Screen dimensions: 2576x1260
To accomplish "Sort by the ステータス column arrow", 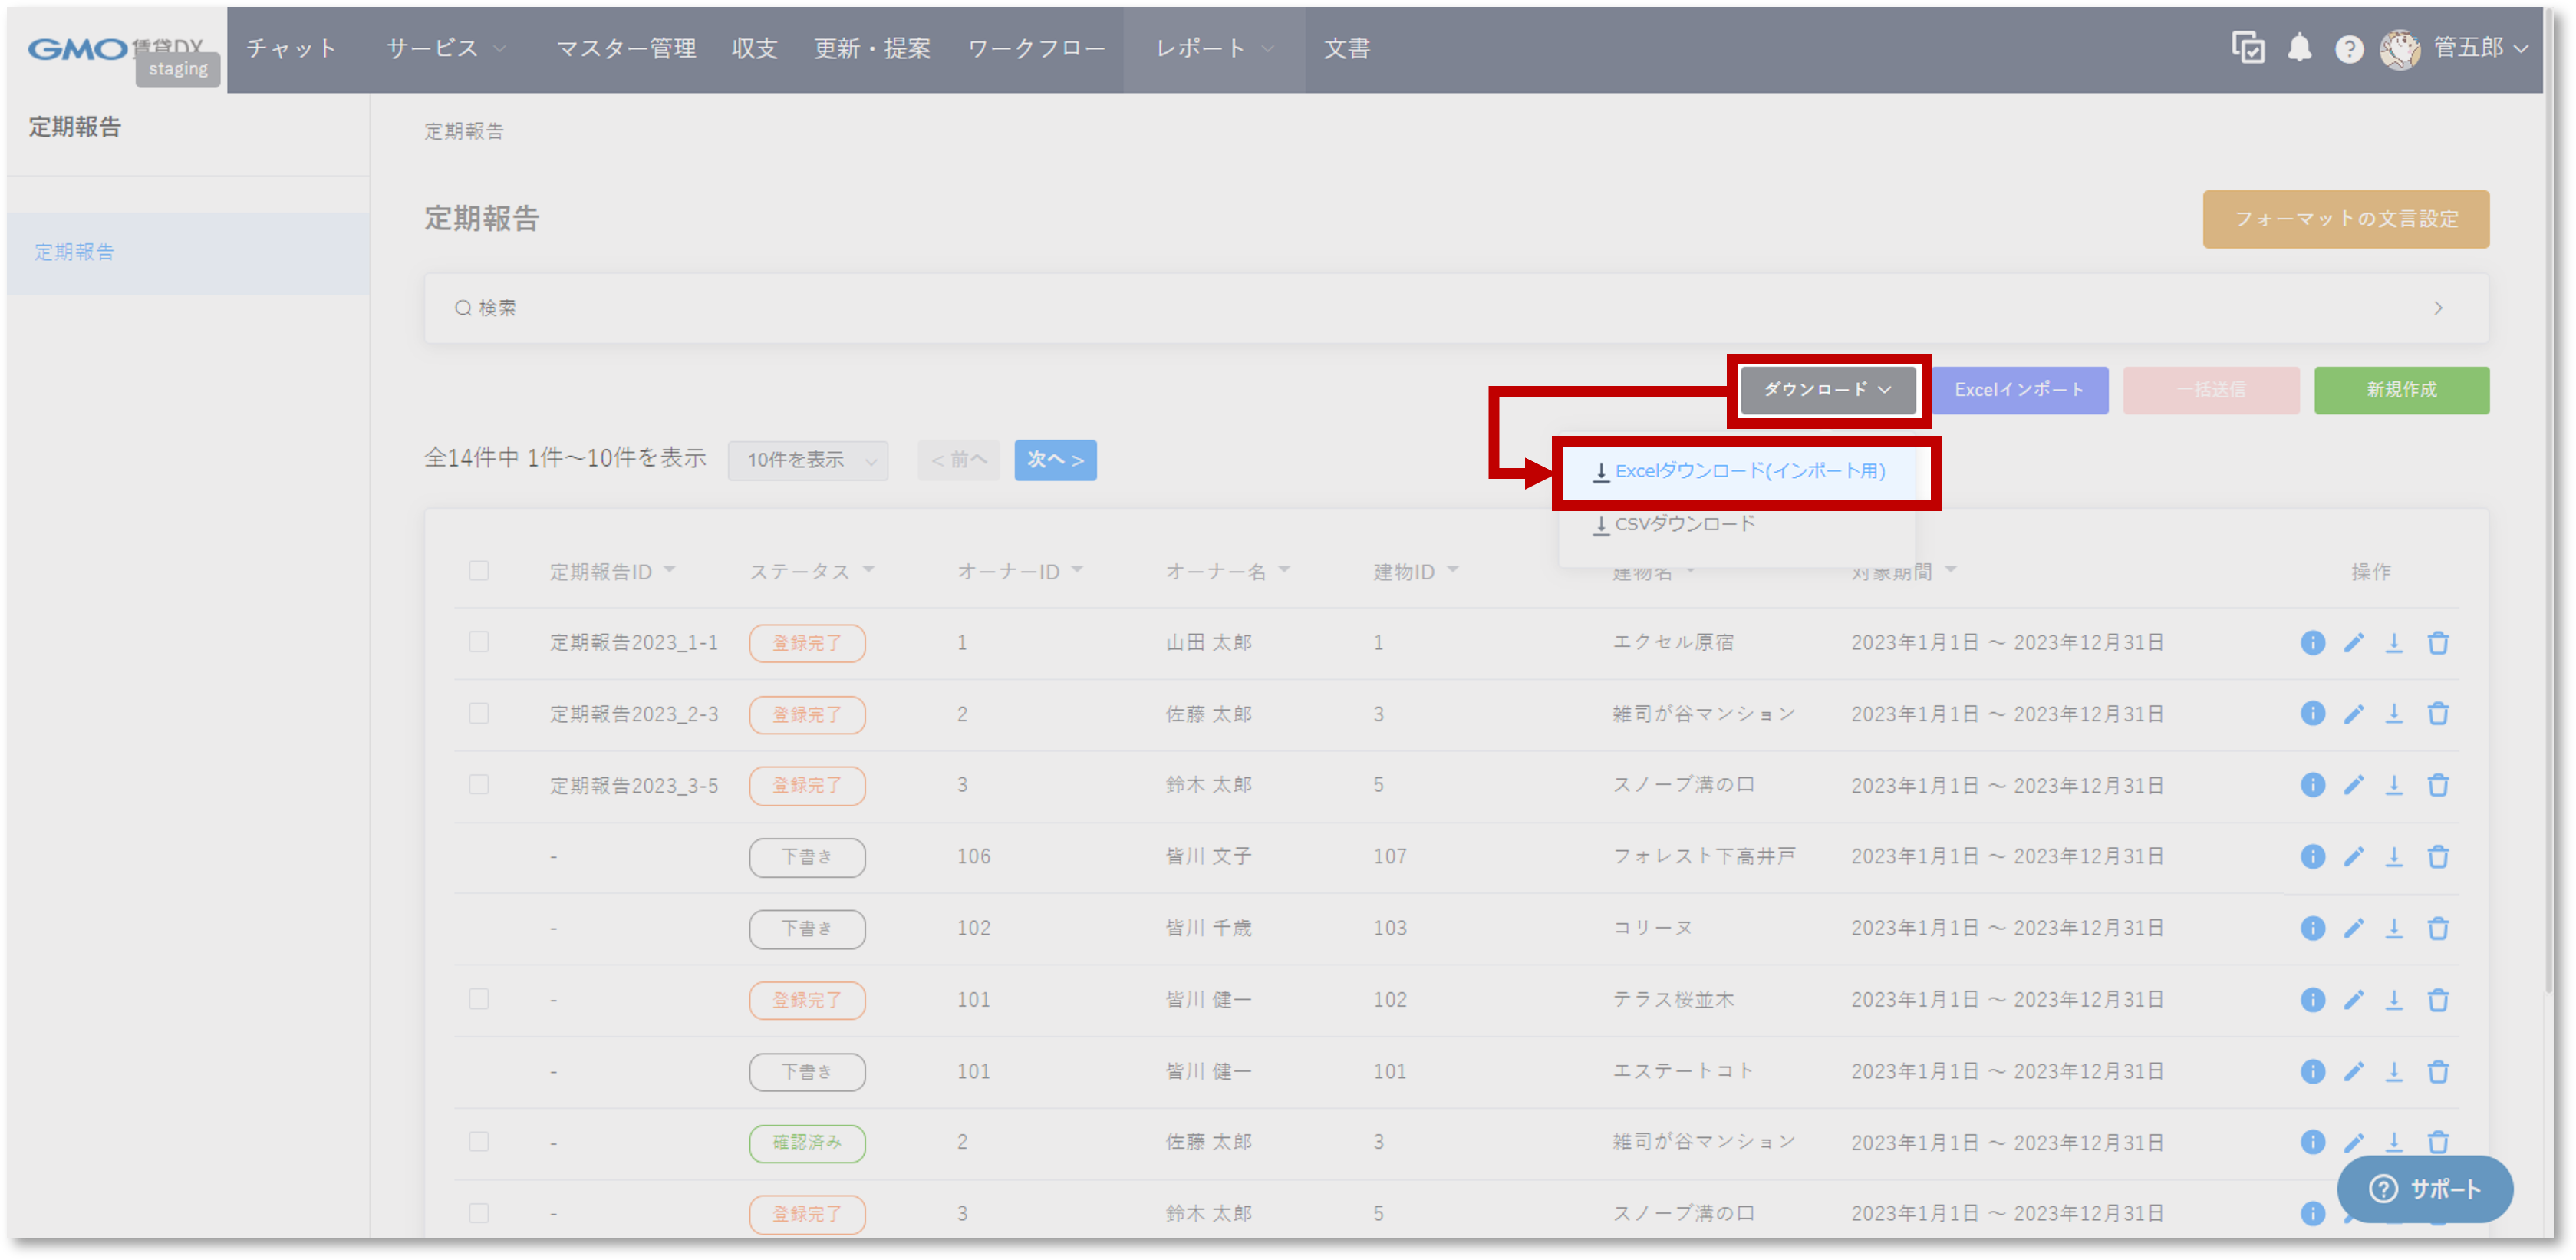I will (868, 570).
